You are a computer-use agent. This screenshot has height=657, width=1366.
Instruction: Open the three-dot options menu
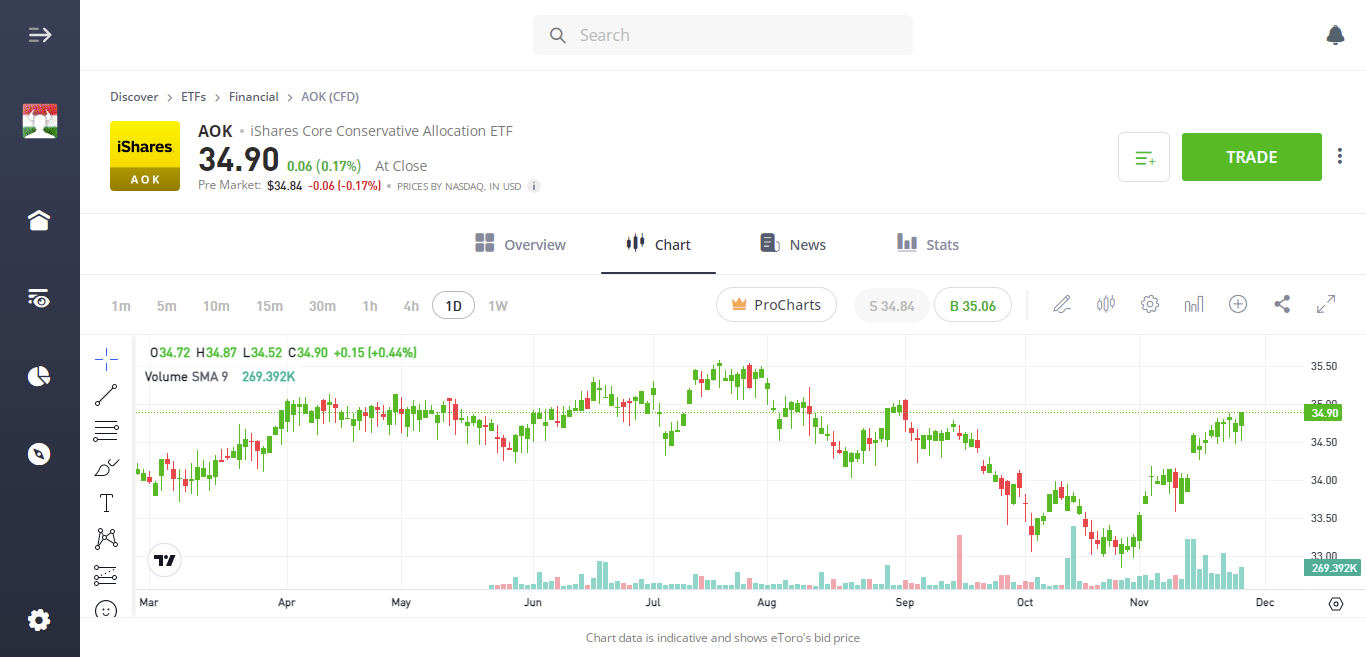click(1339, 156)
